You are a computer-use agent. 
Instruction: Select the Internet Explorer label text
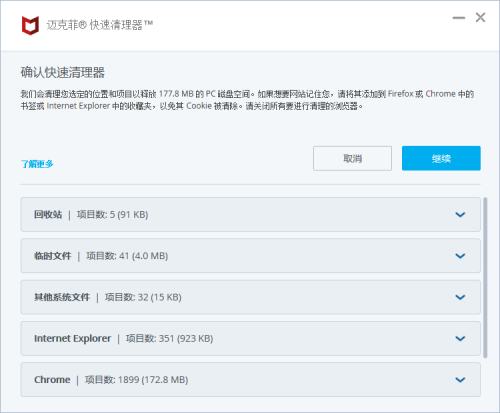[72, 338]
